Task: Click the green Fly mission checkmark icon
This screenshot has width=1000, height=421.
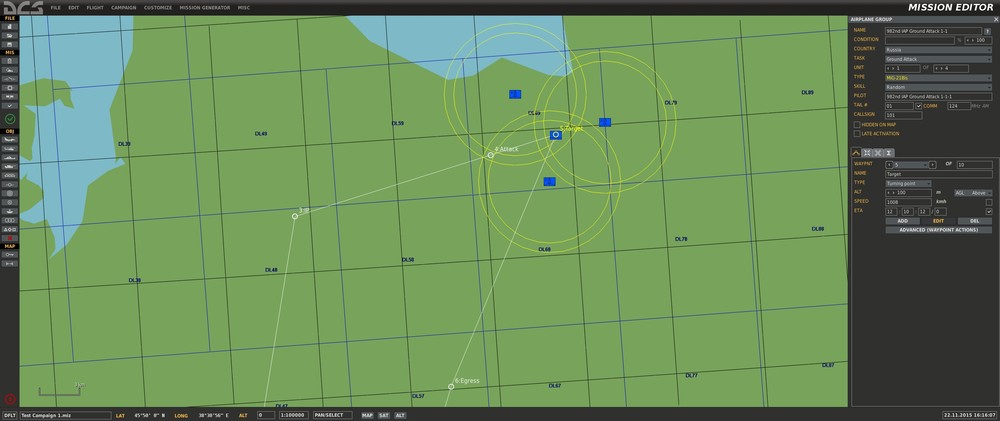Action: tap(10, 119)
